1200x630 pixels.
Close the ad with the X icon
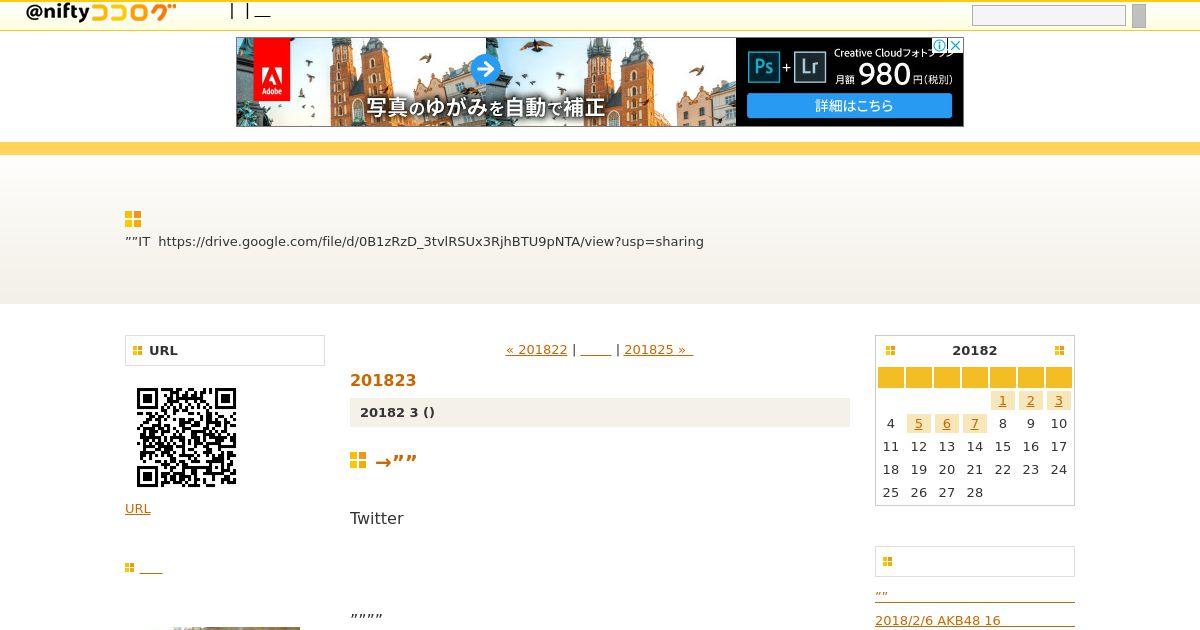click(x=955, y=45)
